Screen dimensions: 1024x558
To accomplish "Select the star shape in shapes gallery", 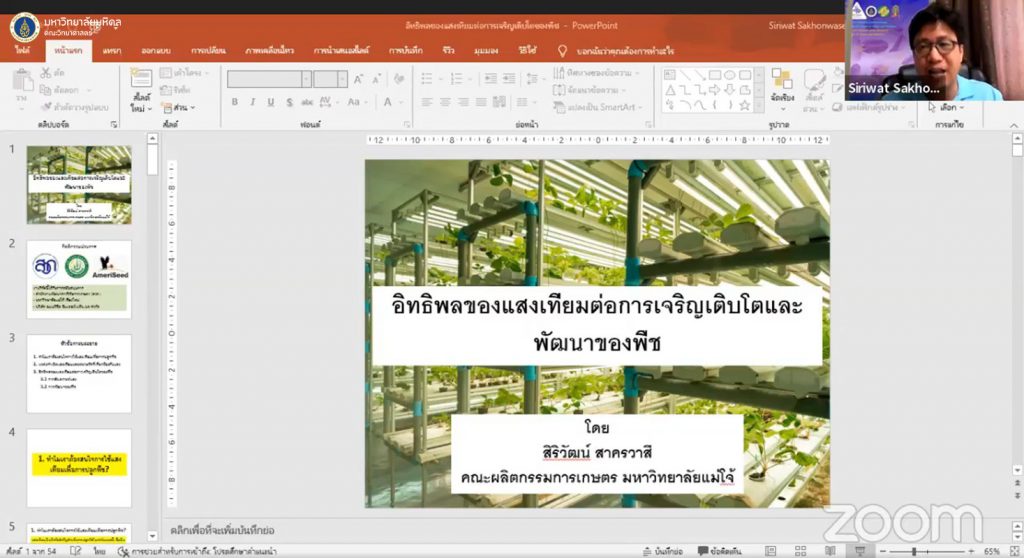I will [x=744, y=104].
